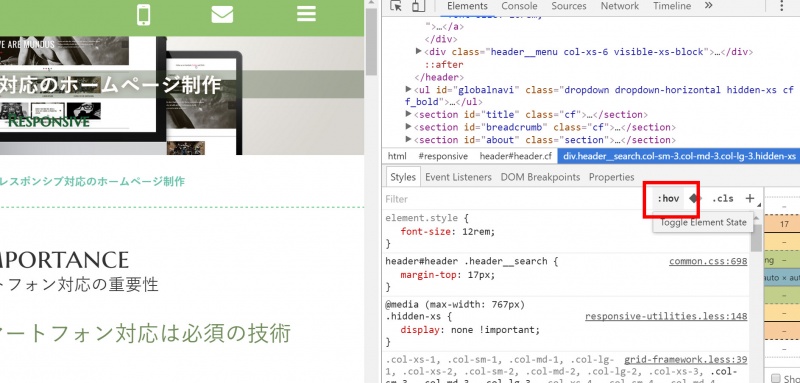Expand the section breadcrumb node
This screenshot has width=800, height=383.
pyautogui.click(x=408, y=126)
